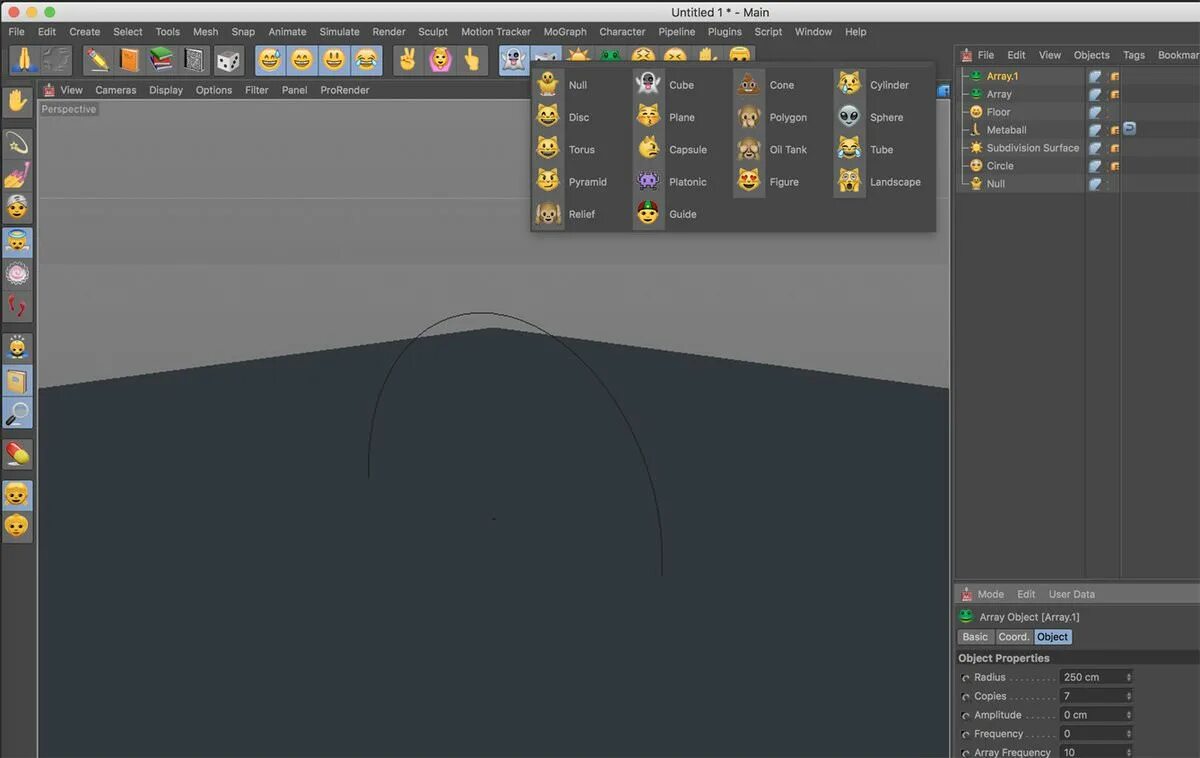Screen dimensions: 1200x758
Task: Create a Platonic primitive from the palette
Action: pos(671,182)
